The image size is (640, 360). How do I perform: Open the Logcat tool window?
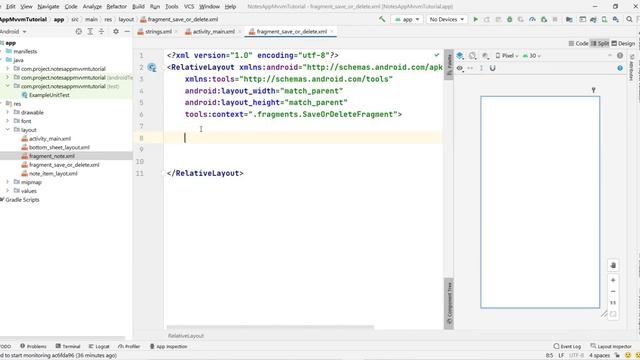99,346
